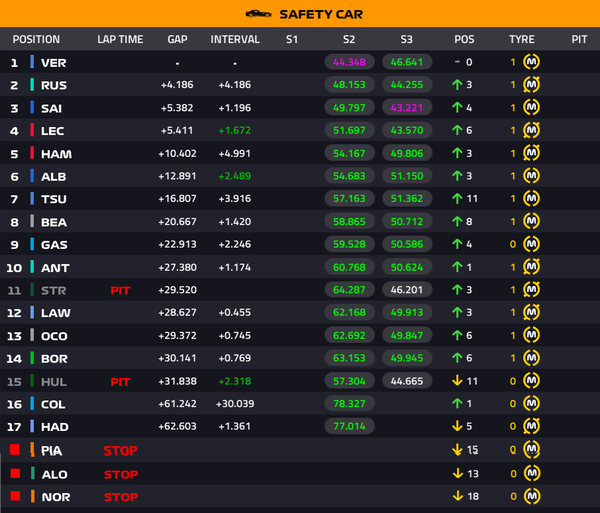
Task: Click S2 time 78.327 for COL
Action: coord(349,403)
